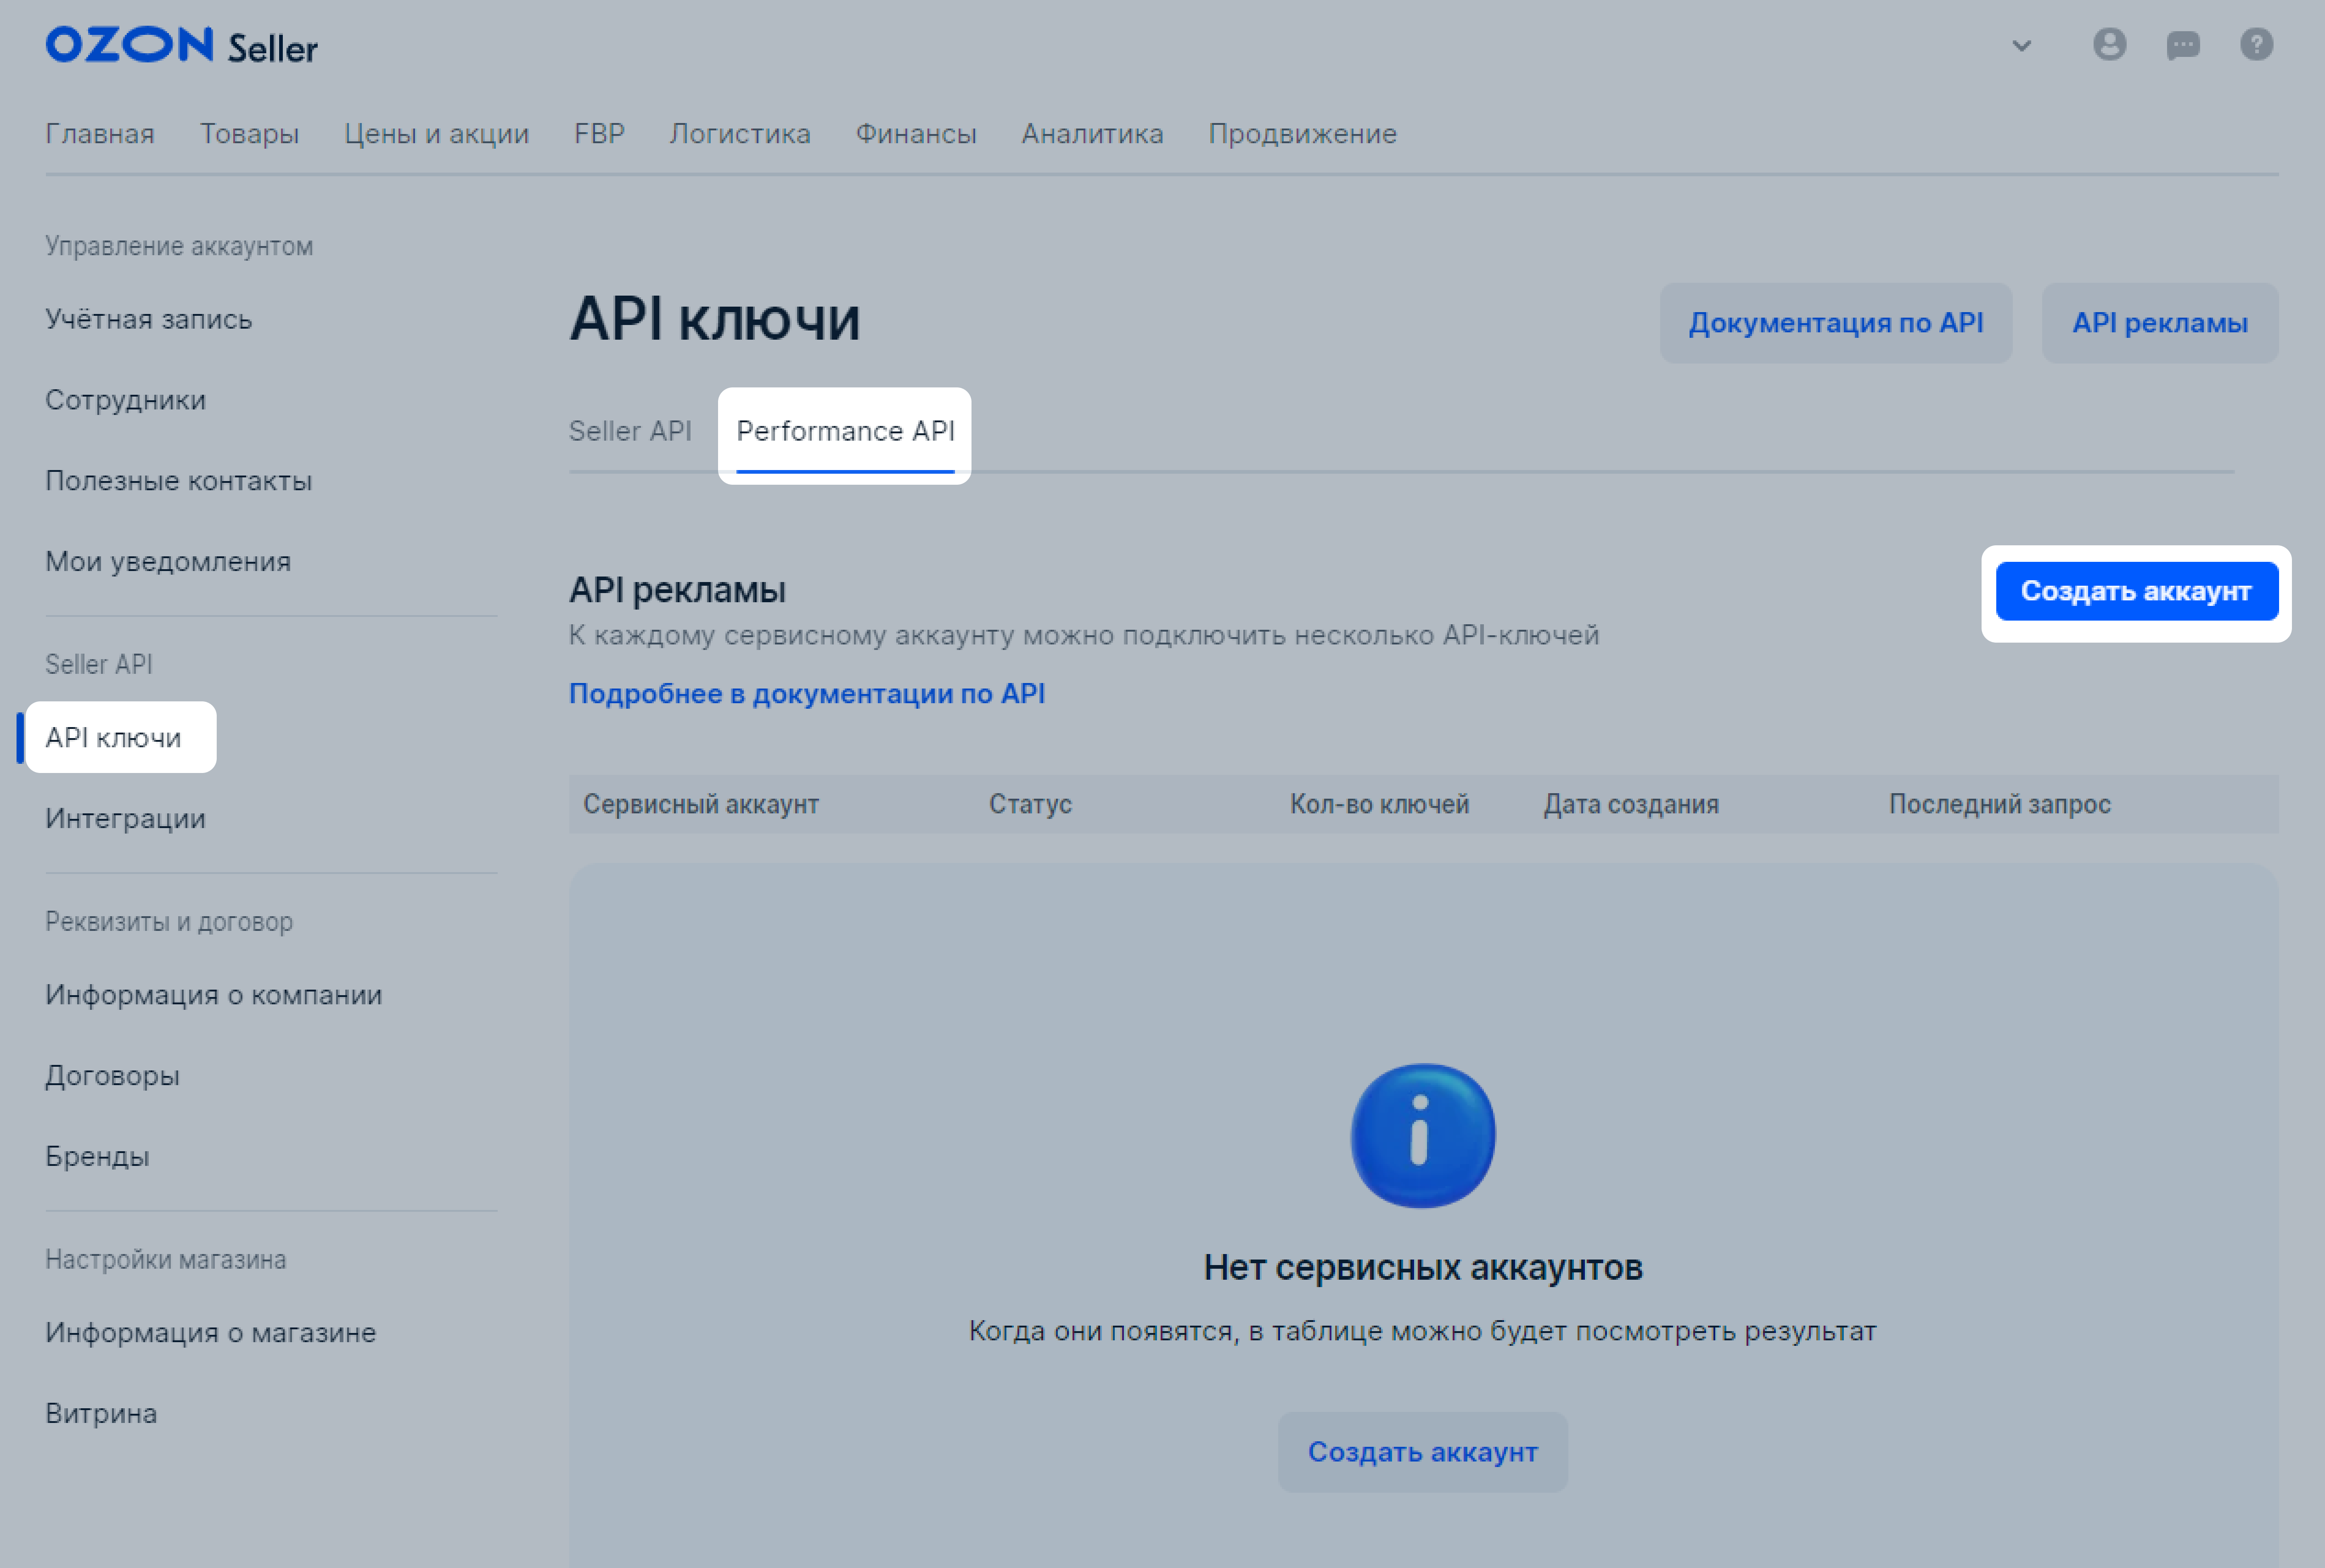This screenshot has width=2325, height=1568.
Task: Open Бренды in sidebar
Action: coord(97,1157)
